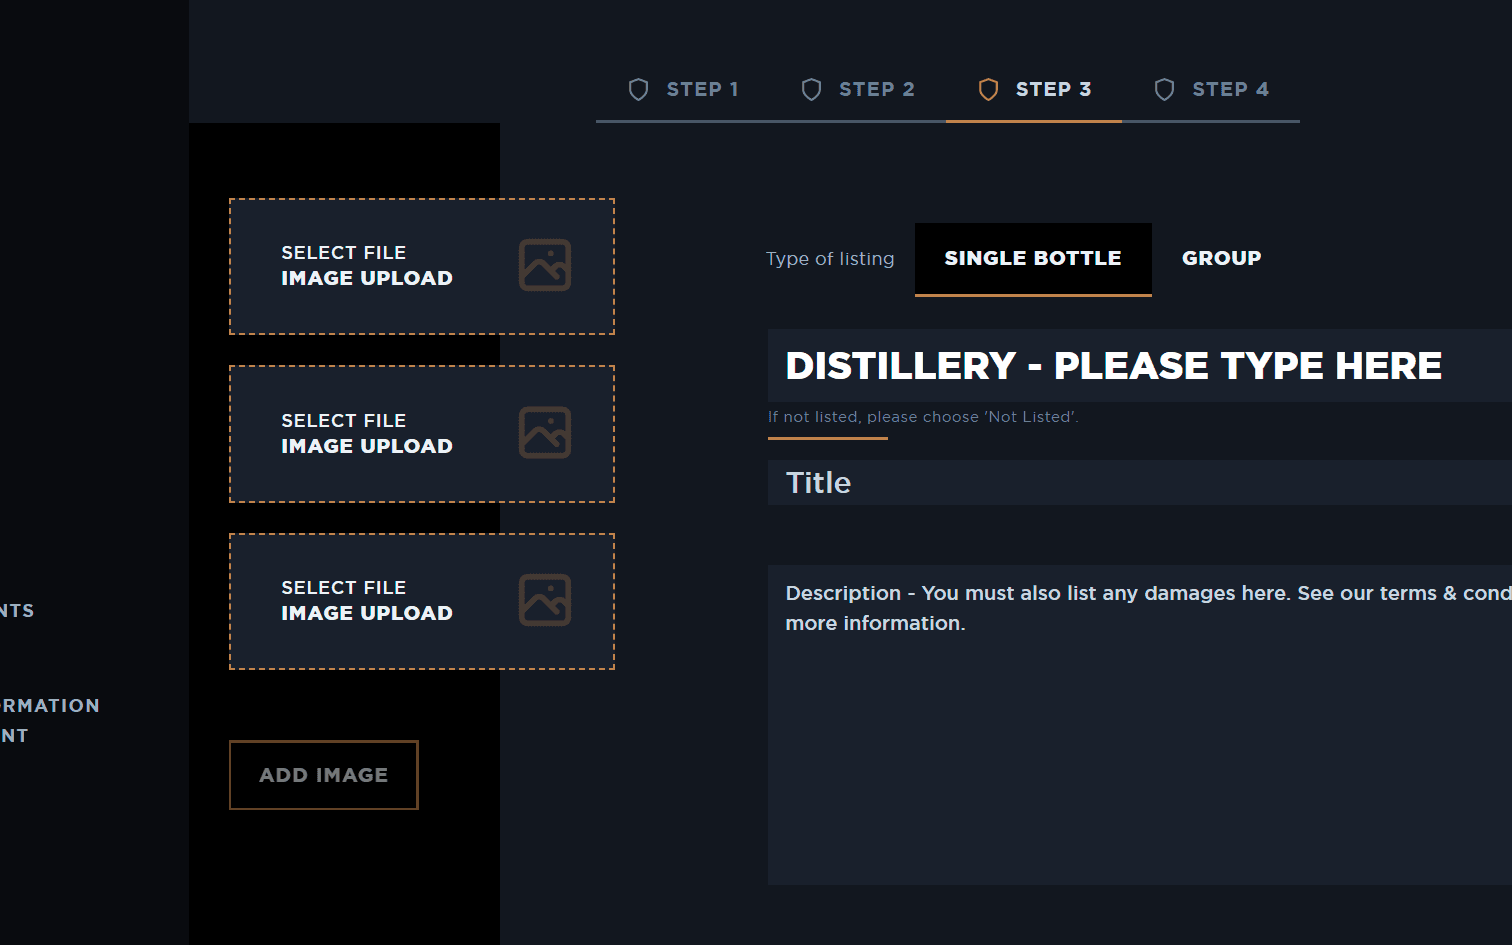1512x945 pixels.
Task: Click the picture icon in the second upload box
Action: point(545,433)
